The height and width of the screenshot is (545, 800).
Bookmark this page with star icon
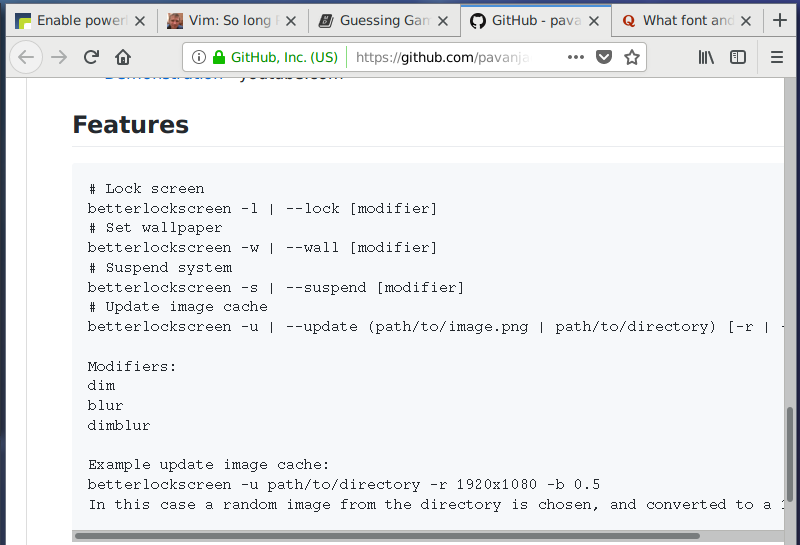632,57
